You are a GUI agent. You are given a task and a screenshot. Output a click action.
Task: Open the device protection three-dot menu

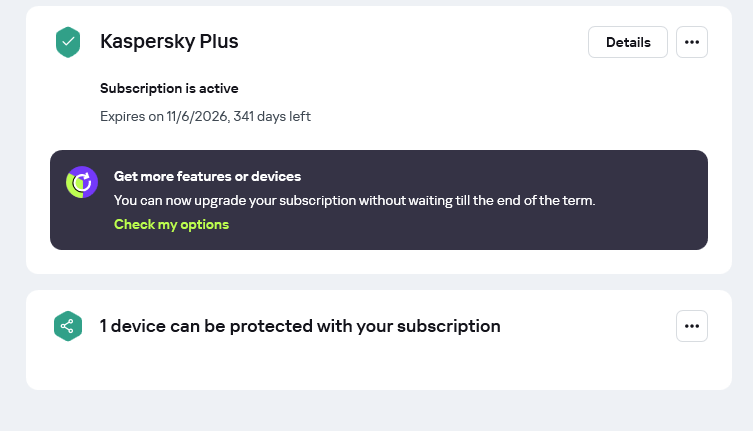692,326
